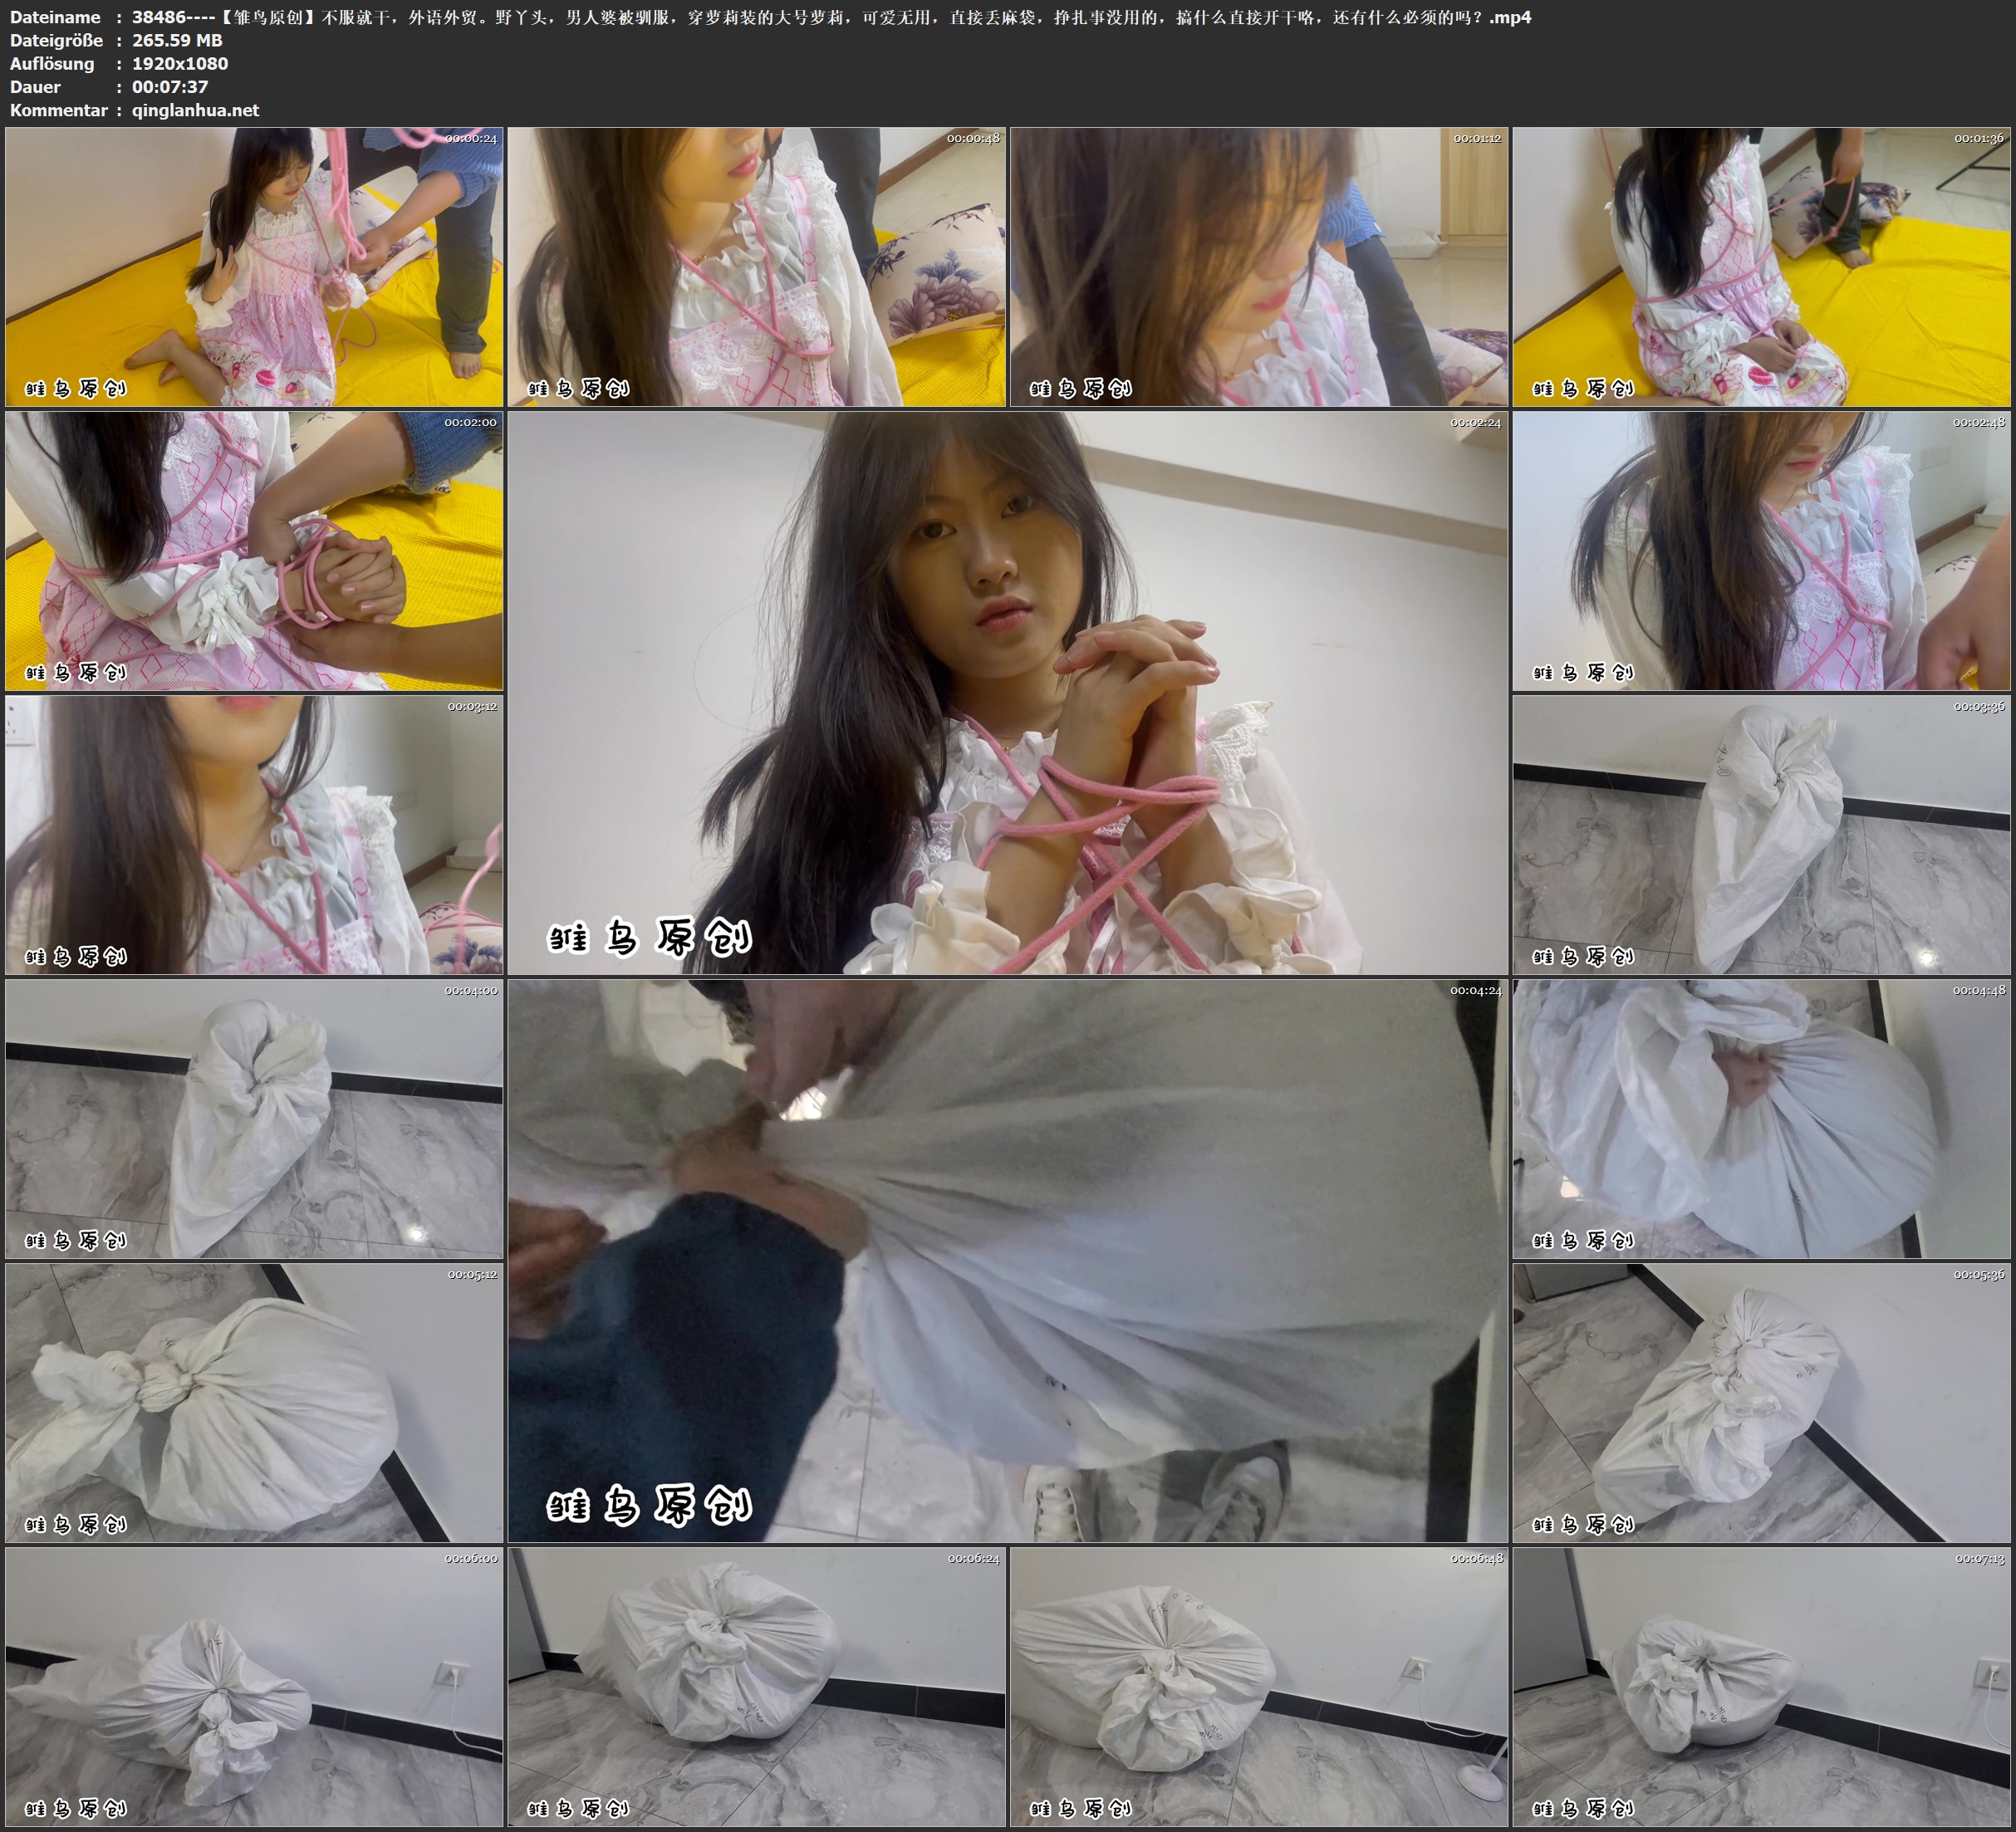Select the frame at 00:03:12
Image resolution: width=2016 pixels, height=1832 pixels.
(254, 835)
